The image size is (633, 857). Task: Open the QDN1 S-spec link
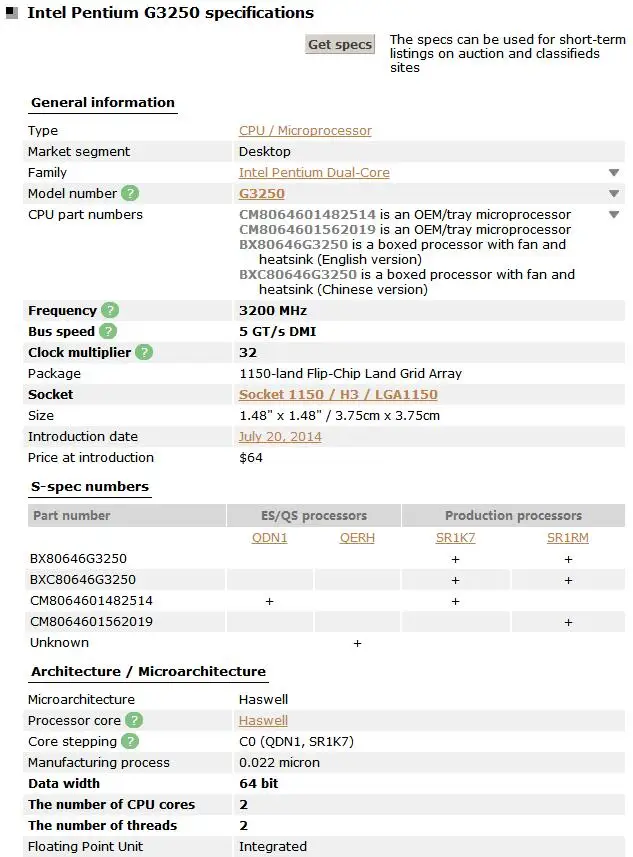pyautogui.click(x=269, y=537)
